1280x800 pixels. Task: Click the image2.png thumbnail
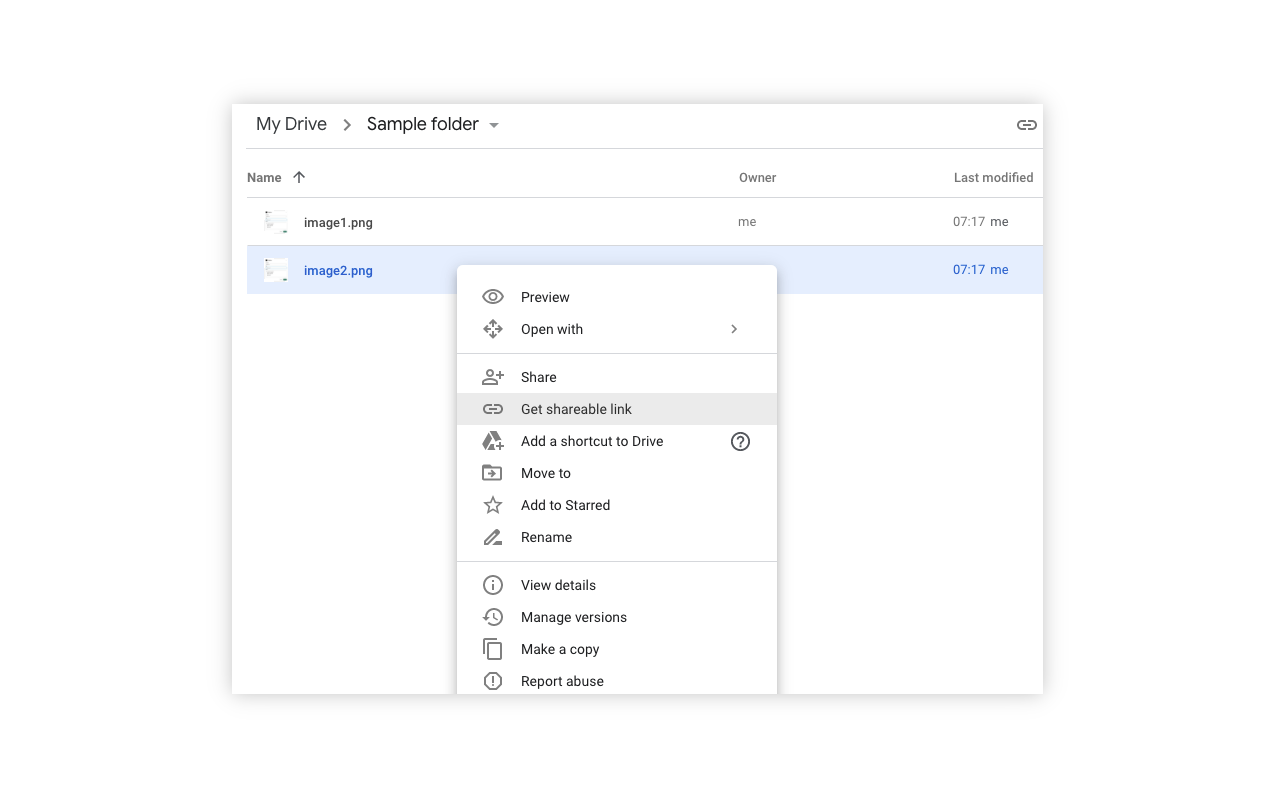click(276, 270)
